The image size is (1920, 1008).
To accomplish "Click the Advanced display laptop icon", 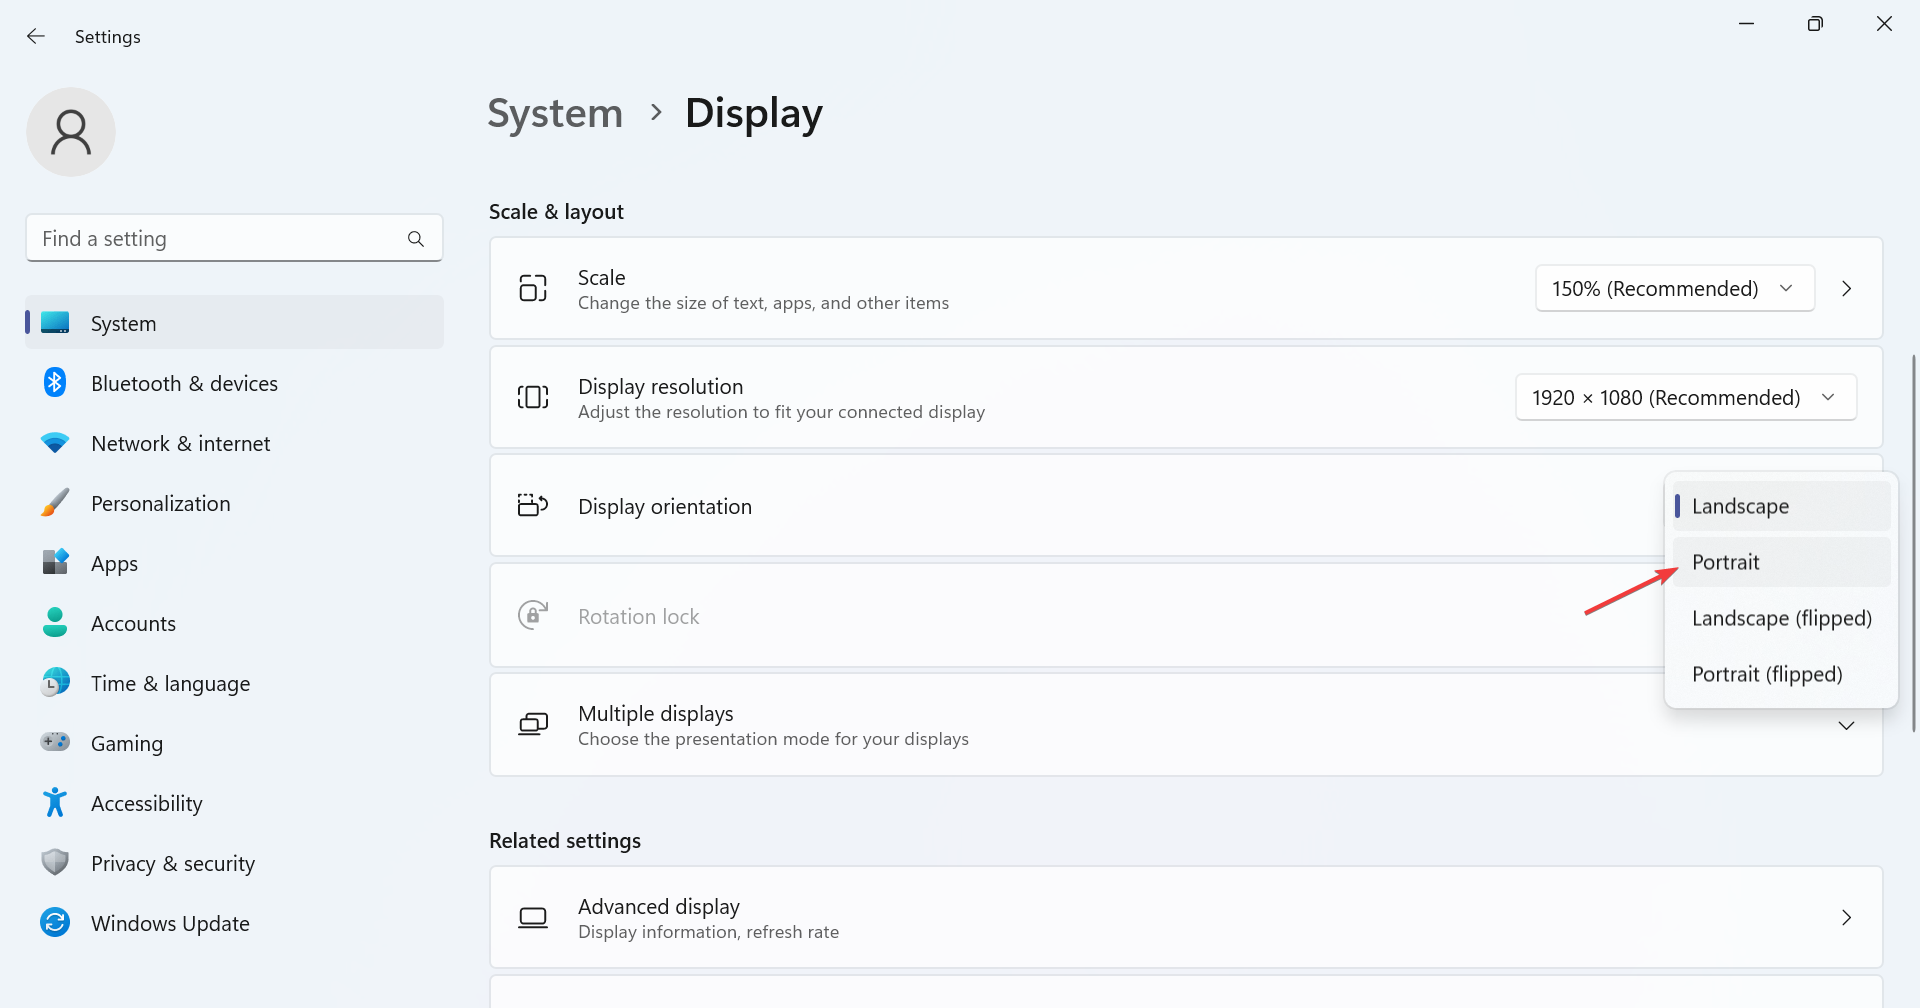I will tap(533, 917).
